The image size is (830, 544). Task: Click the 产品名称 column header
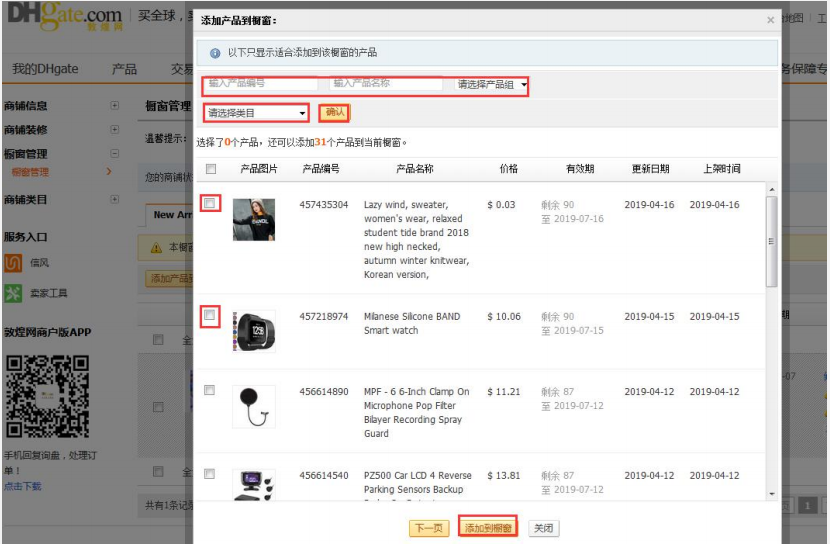click(x=414, y=169)
